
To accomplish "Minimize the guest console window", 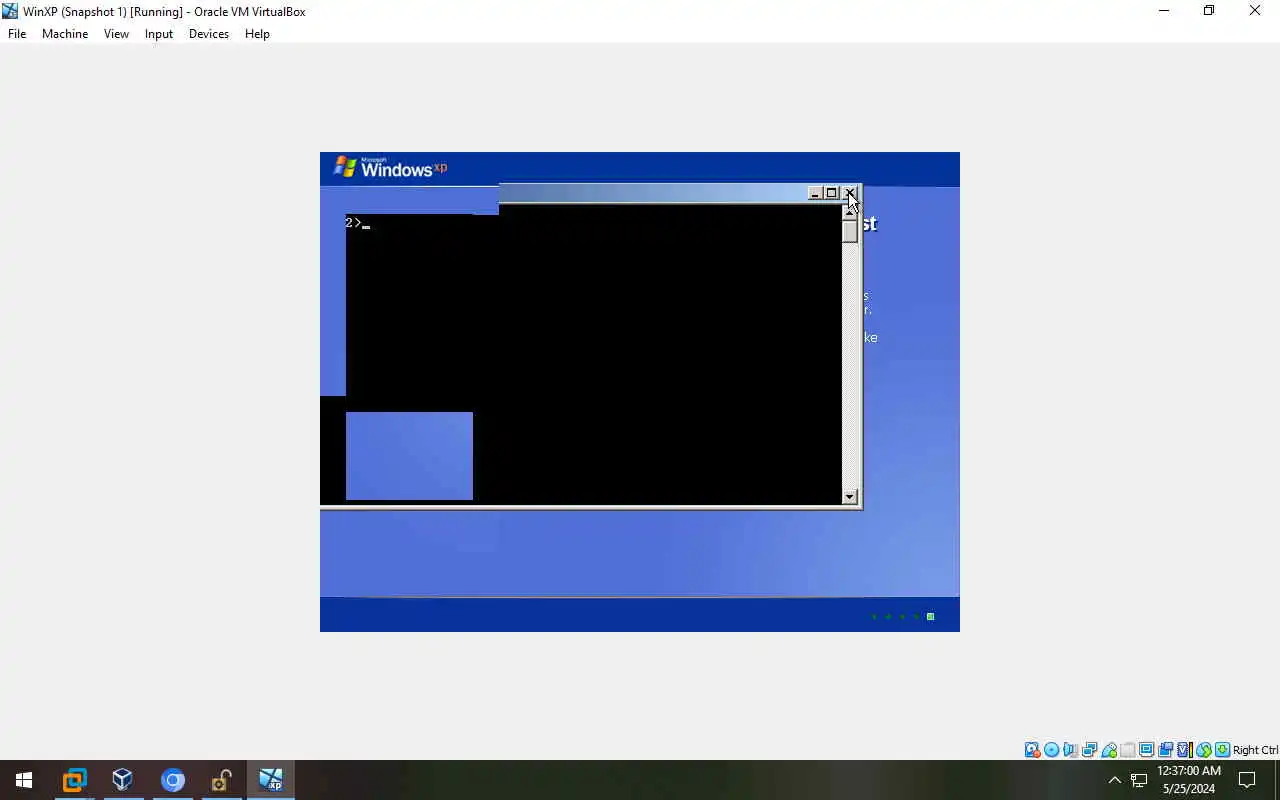I will pyautogui.click(x=815, y=193).
